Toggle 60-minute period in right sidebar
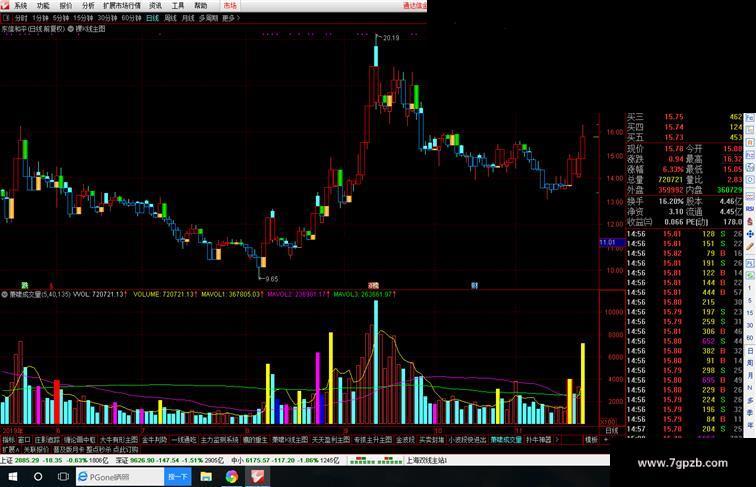The width and height of the screenshot is (756, 487). pos(750,338)
